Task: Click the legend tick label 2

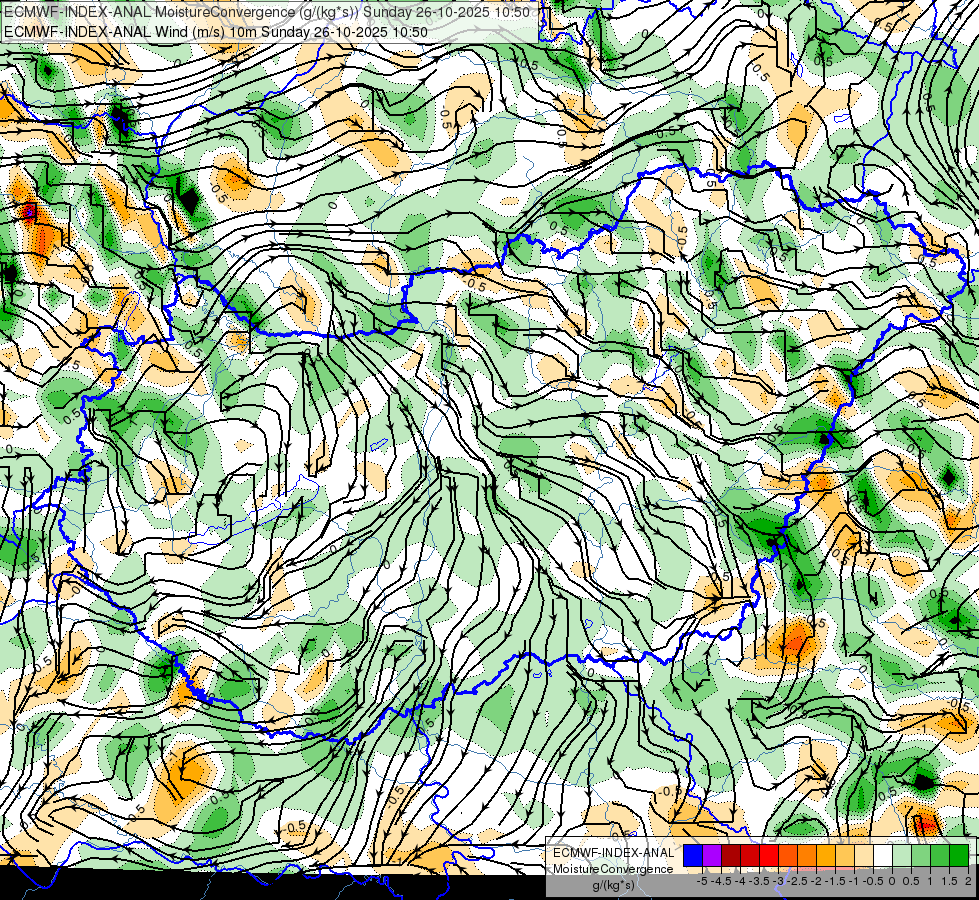Action: [968, 881]
